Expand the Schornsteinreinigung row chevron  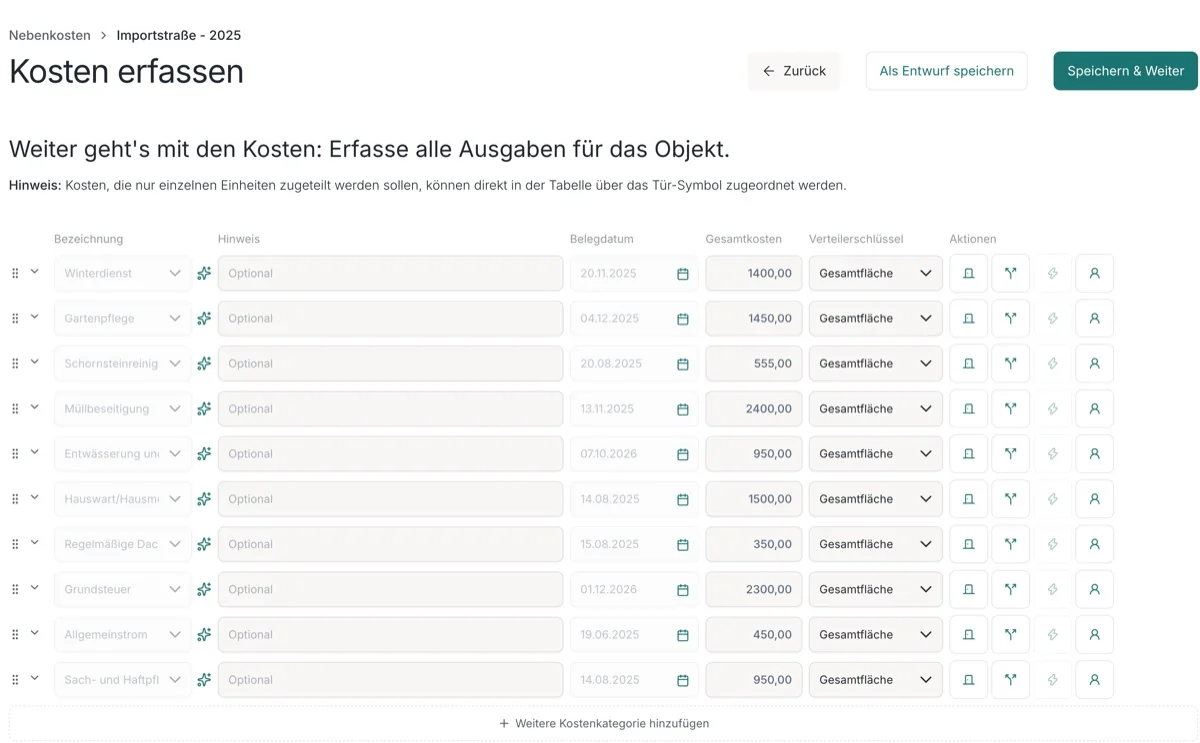click(34, 361)
